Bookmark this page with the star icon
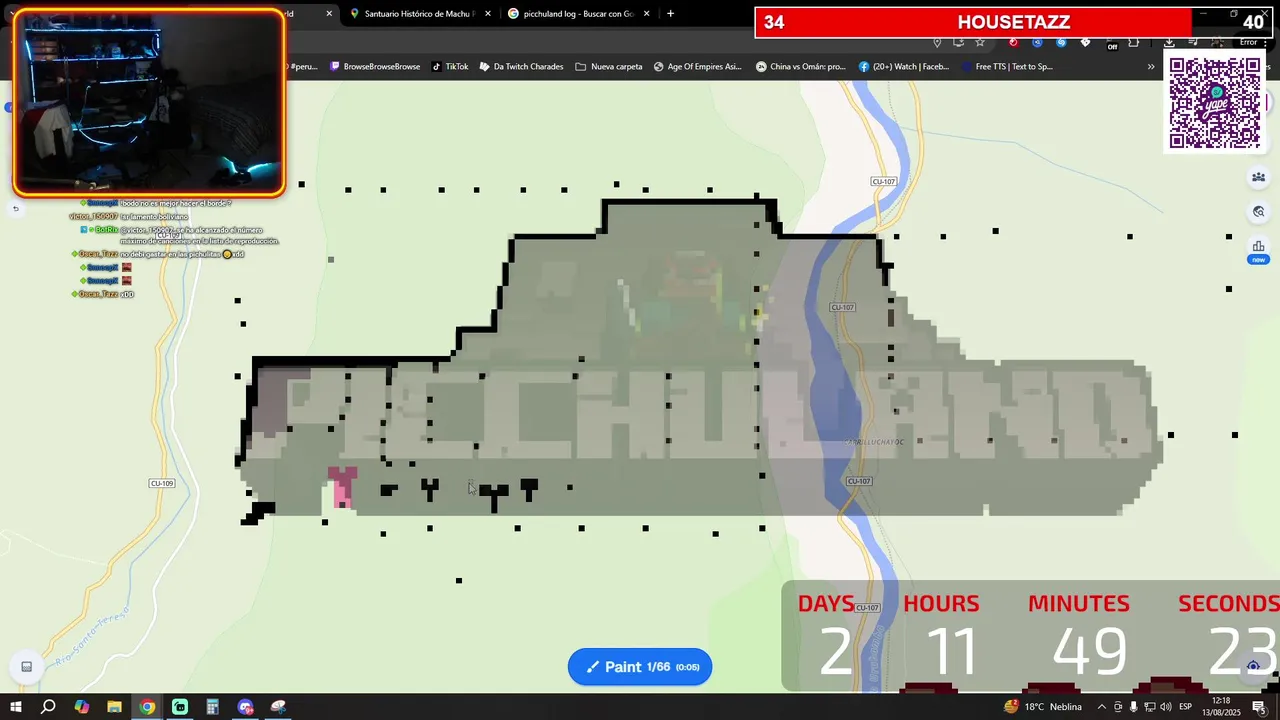The width and height of the screenshot is (1280, 720). pos(980,42)
